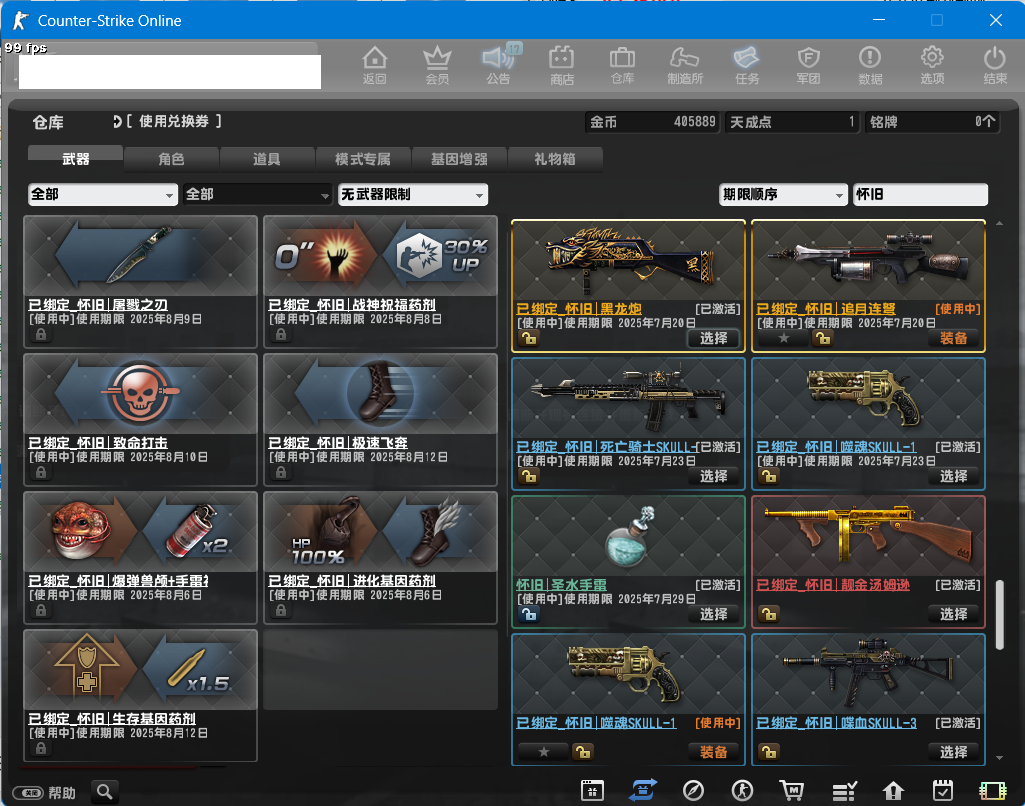Toggle the favorite star on 追月连弩
Viewport: 1025px width, 806px height.
[x=784, y=338]
